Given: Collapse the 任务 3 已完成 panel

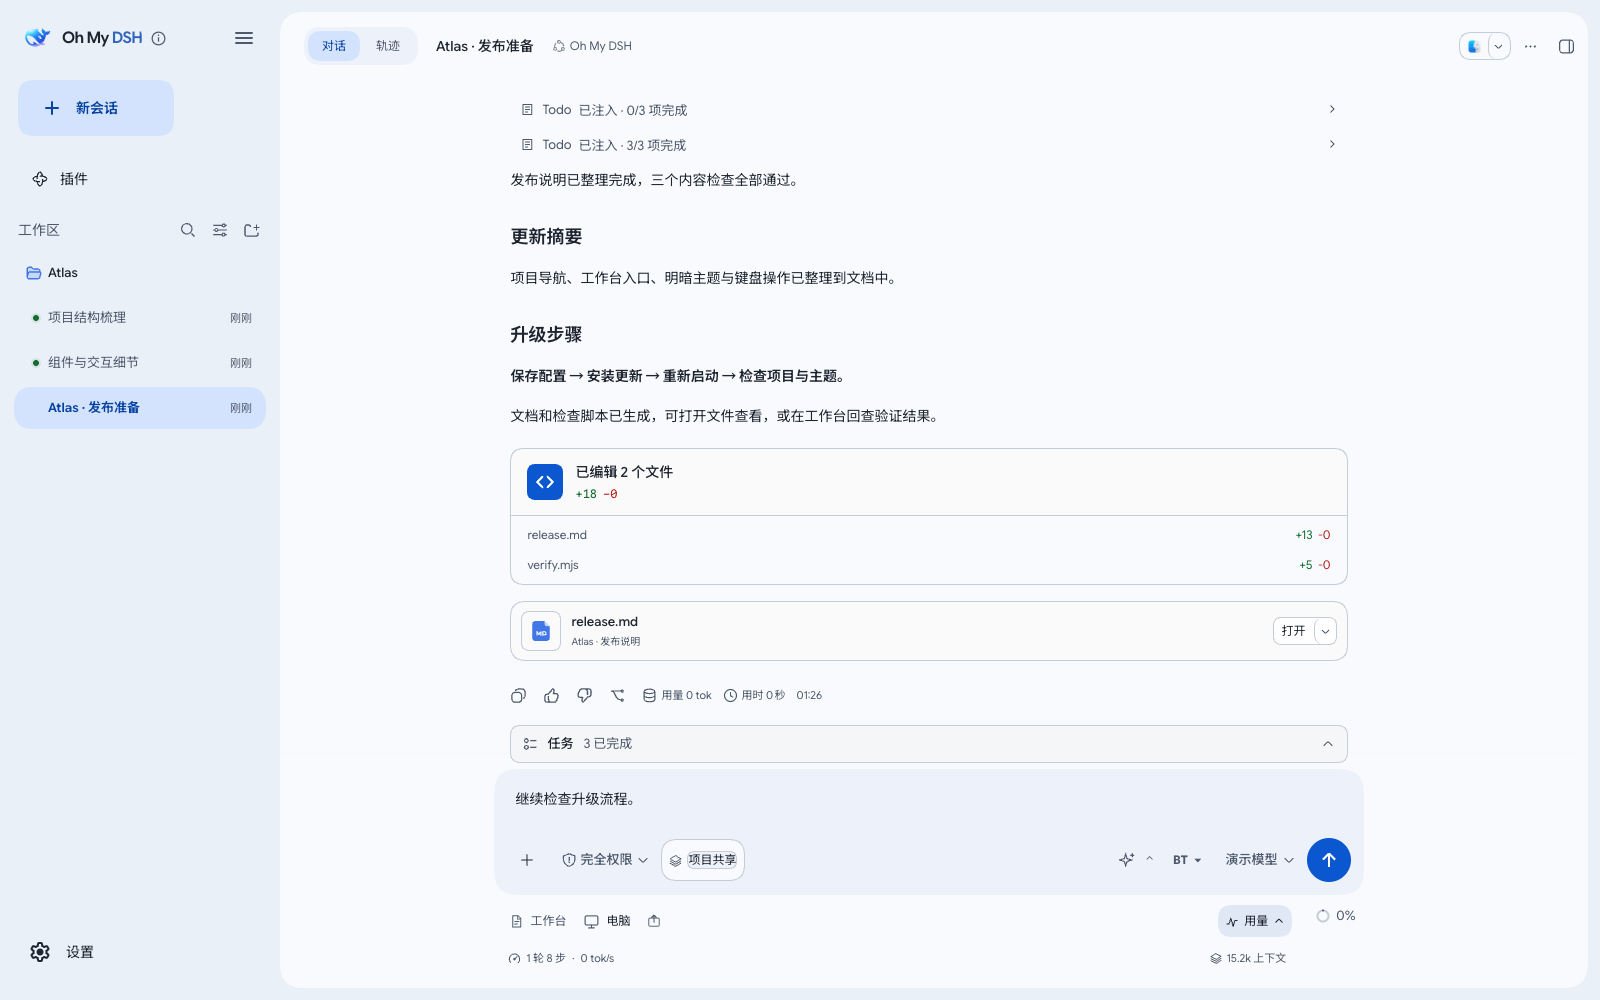Looking at the screenshot, I should click(1328, 744).
